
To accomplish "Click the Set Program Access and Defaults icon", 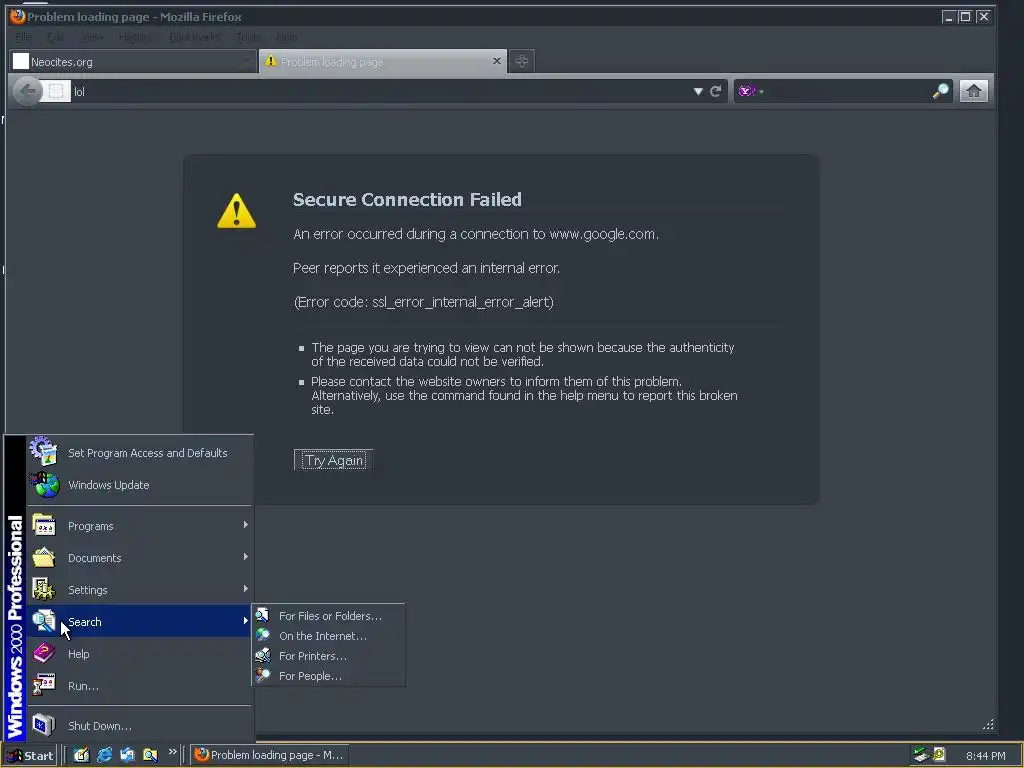I will (44, 451).
